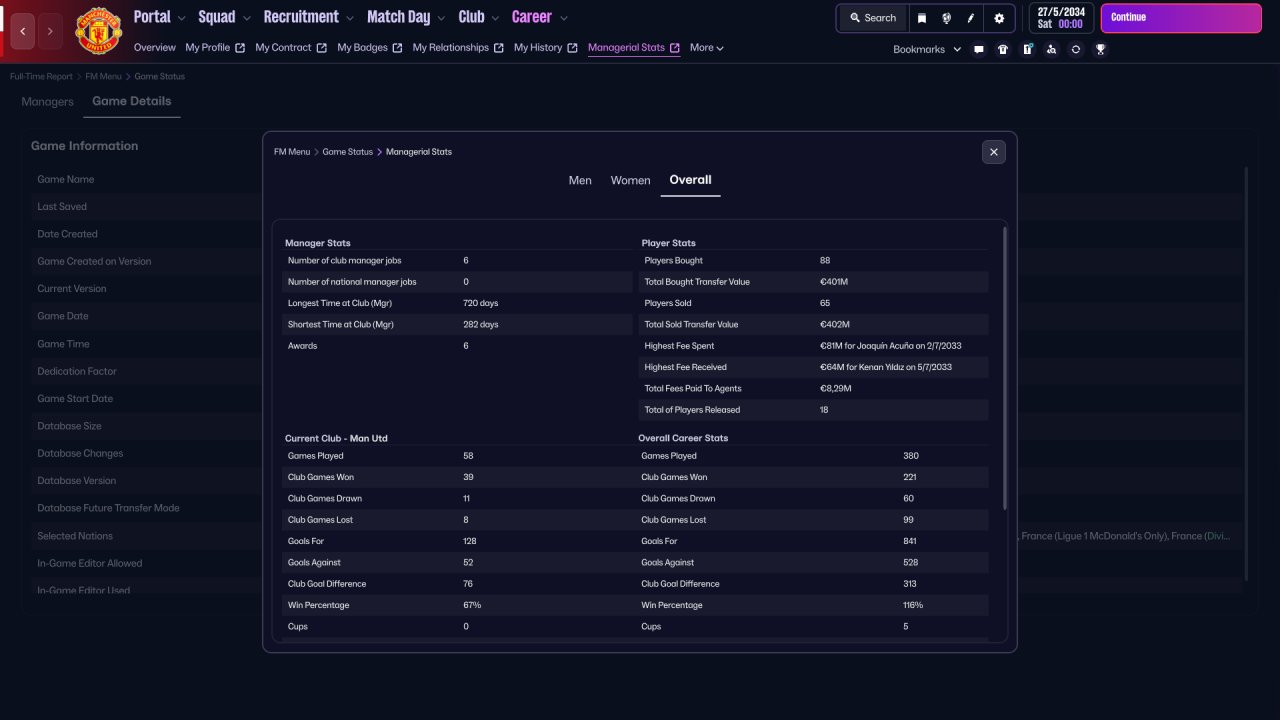Image resolution: width=1280 pixels, height=720 pixels.
Task: Open the speech bubble messages shortcut
Action: [x=979, y=49]
